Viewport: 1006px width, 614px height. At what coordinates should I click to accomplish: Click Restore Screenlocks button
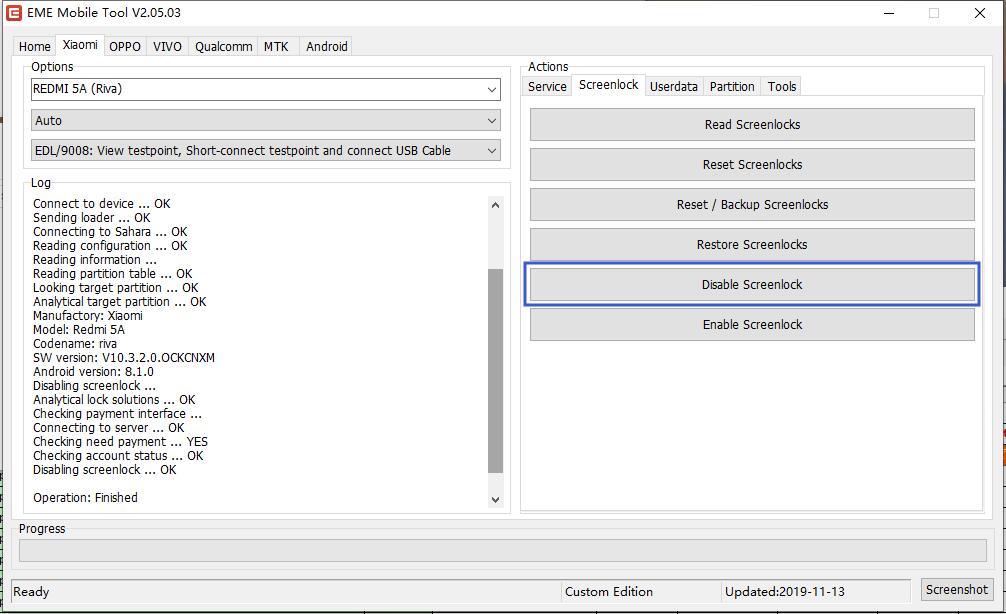coord(752,244)
